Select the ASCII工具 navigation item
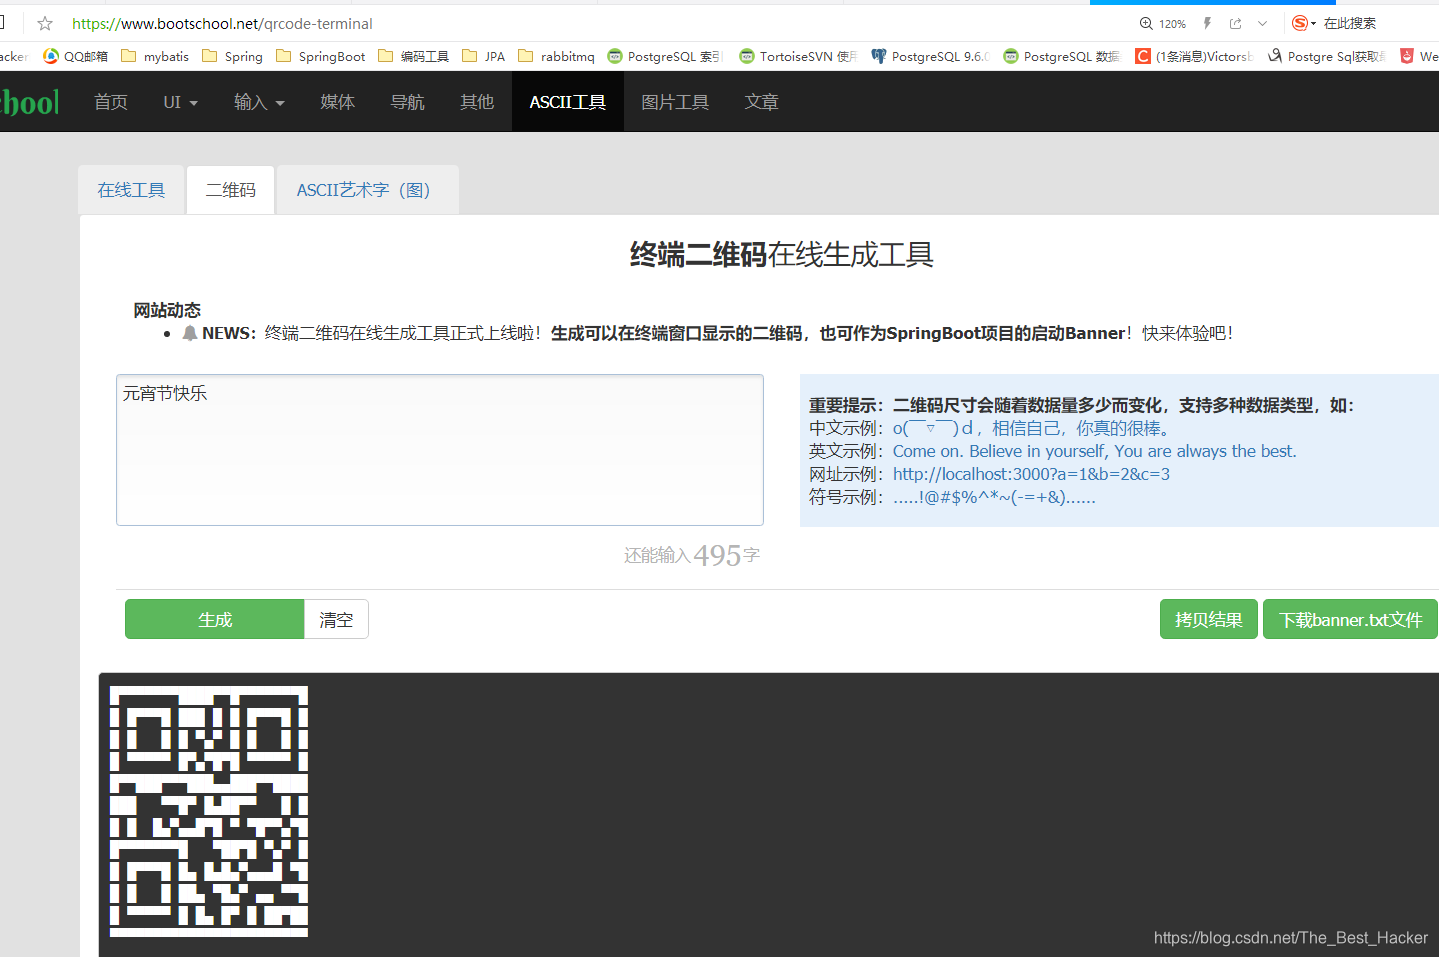Viewport: 1439px width, 957px height. pos(568,102)
